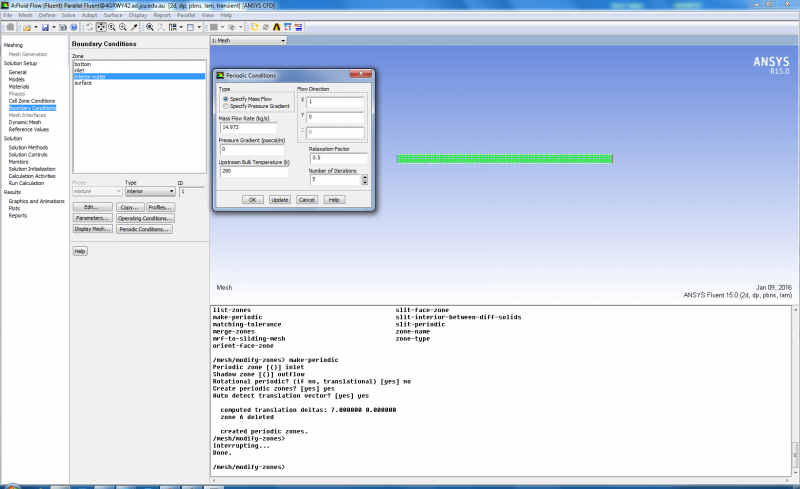800x489 pixels.
Task: Click the first gray mesh toolbar icon
Action: click(10, 27)
